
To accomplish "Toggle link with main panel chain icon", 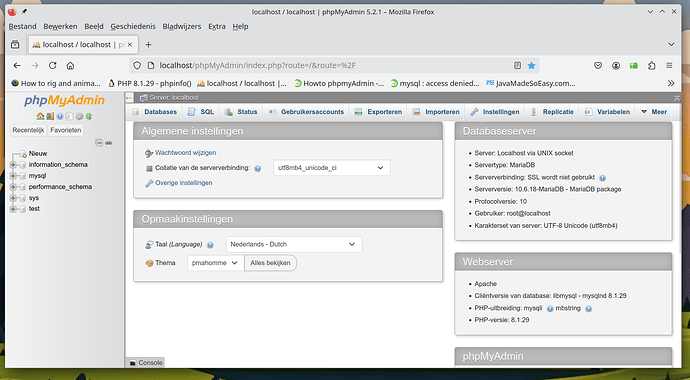I will [x=108, y=143].
